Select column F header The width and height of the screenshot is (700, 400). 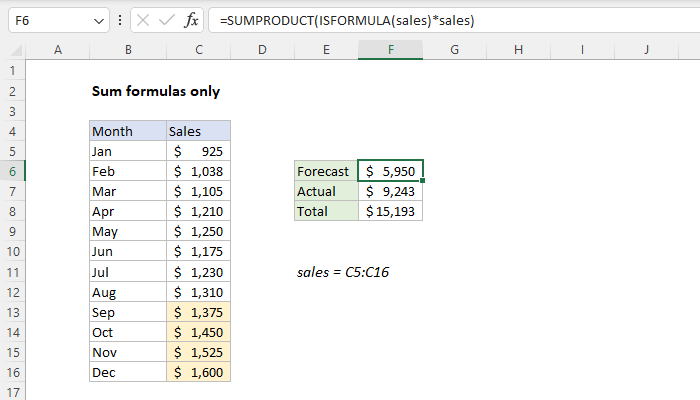391,50
